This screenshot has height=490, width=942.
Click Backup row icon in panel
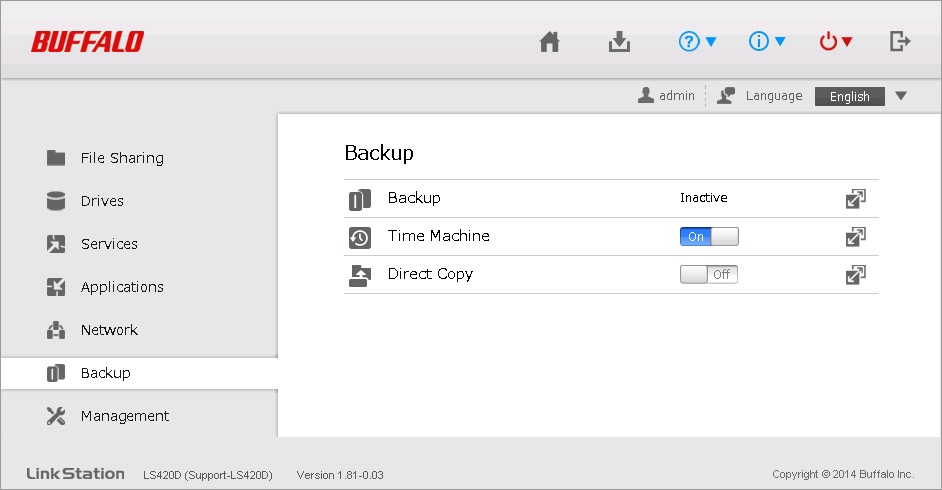360,199
